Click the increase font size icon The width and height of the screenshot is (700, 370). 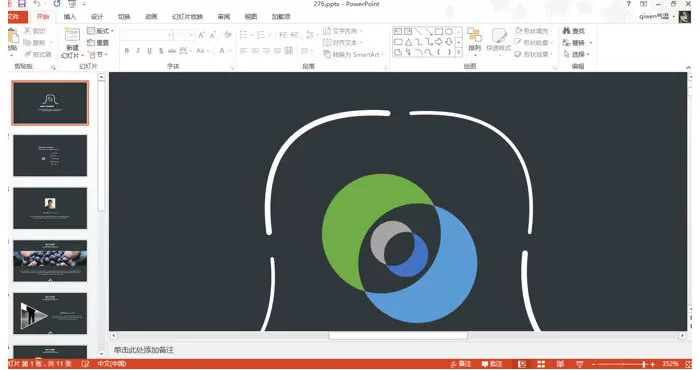tap(201, 35)
